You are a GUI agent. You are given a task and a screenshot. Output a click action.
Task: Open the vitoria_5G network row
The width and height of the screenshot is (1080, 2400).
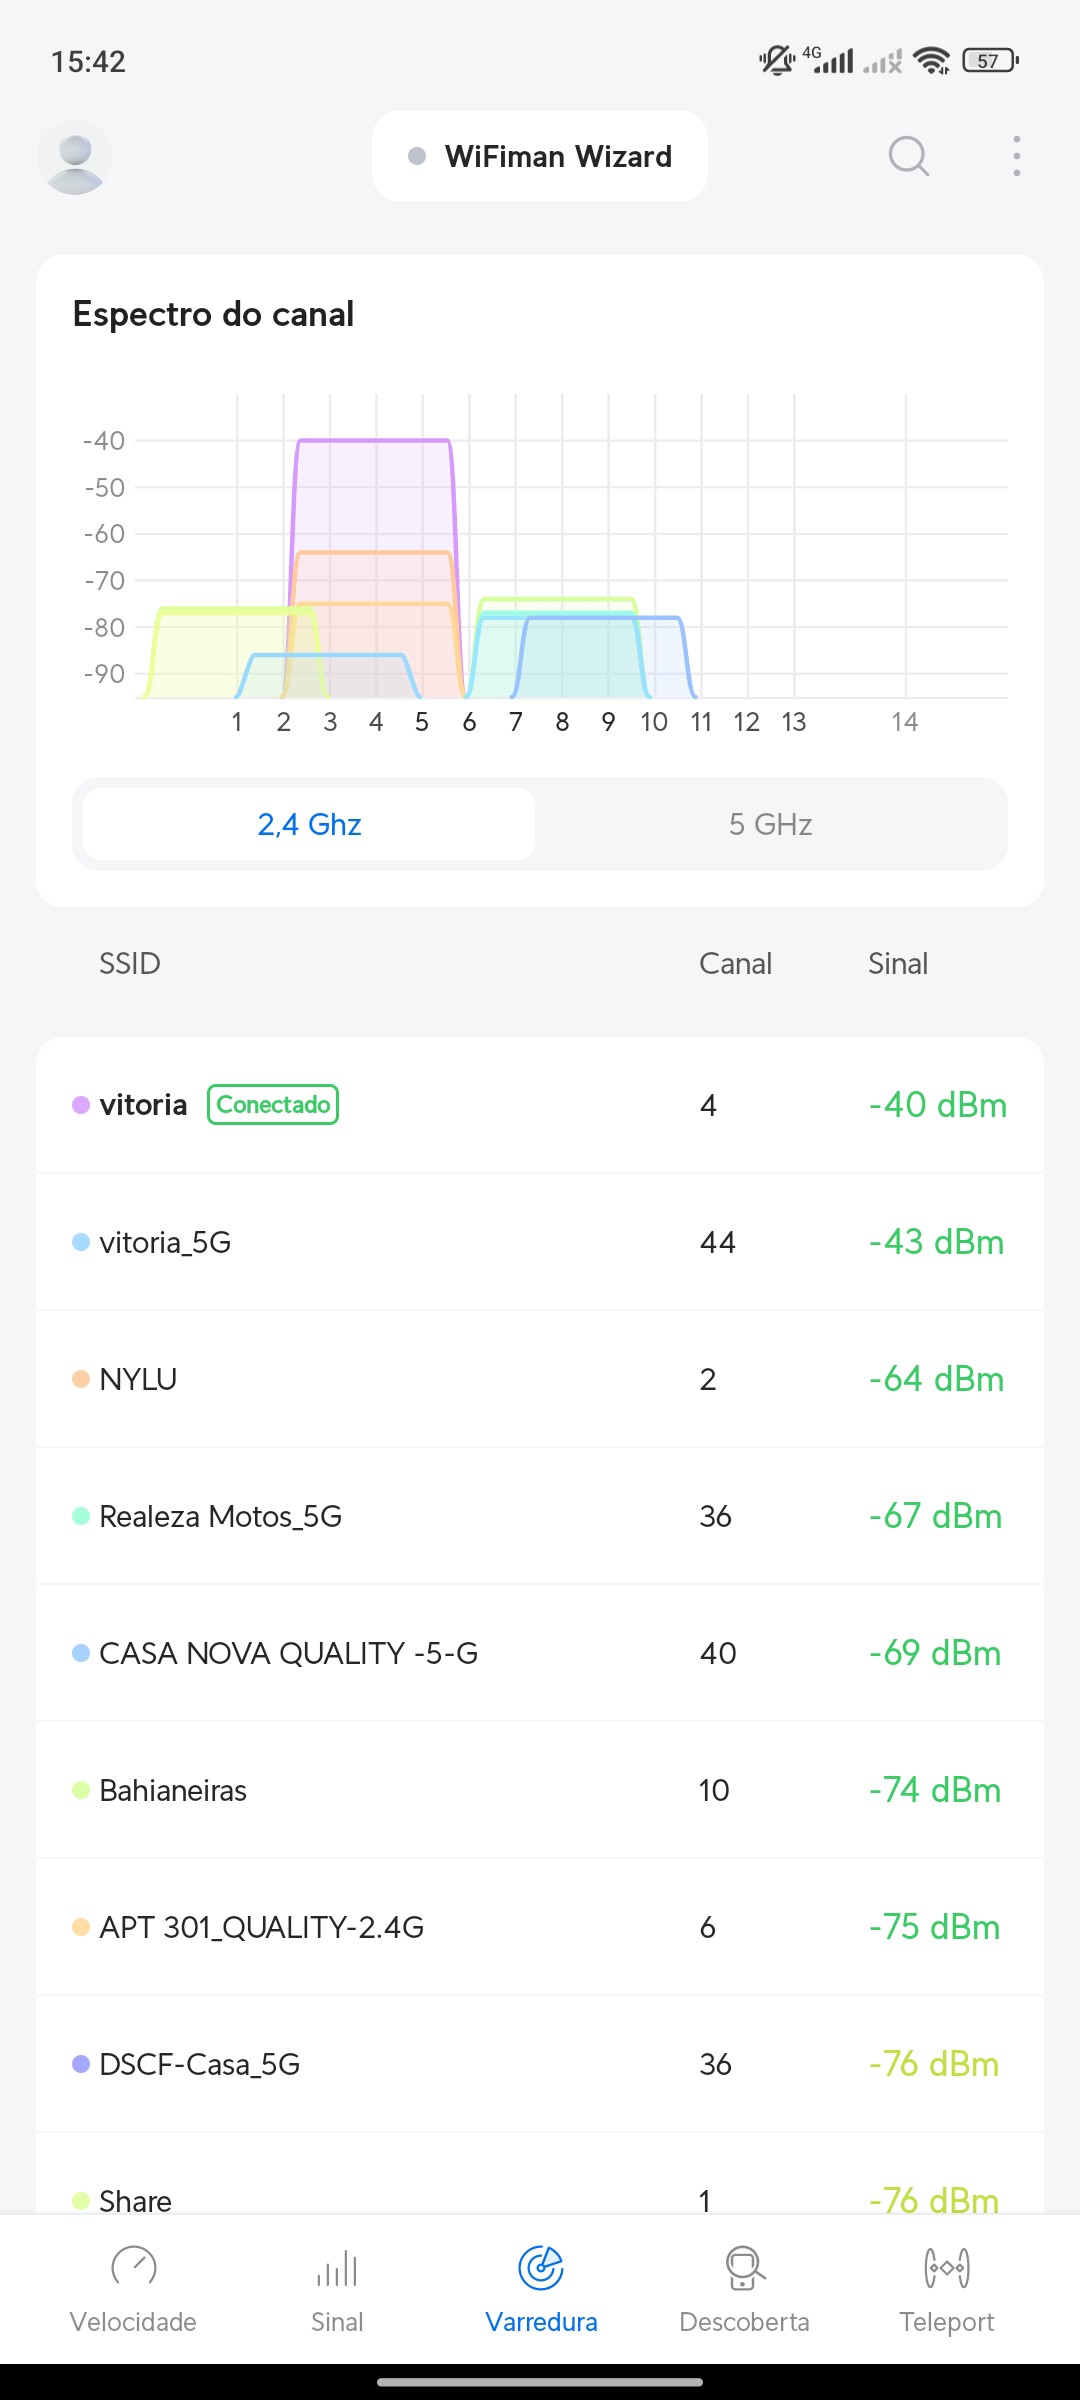tap(540, 1242)
